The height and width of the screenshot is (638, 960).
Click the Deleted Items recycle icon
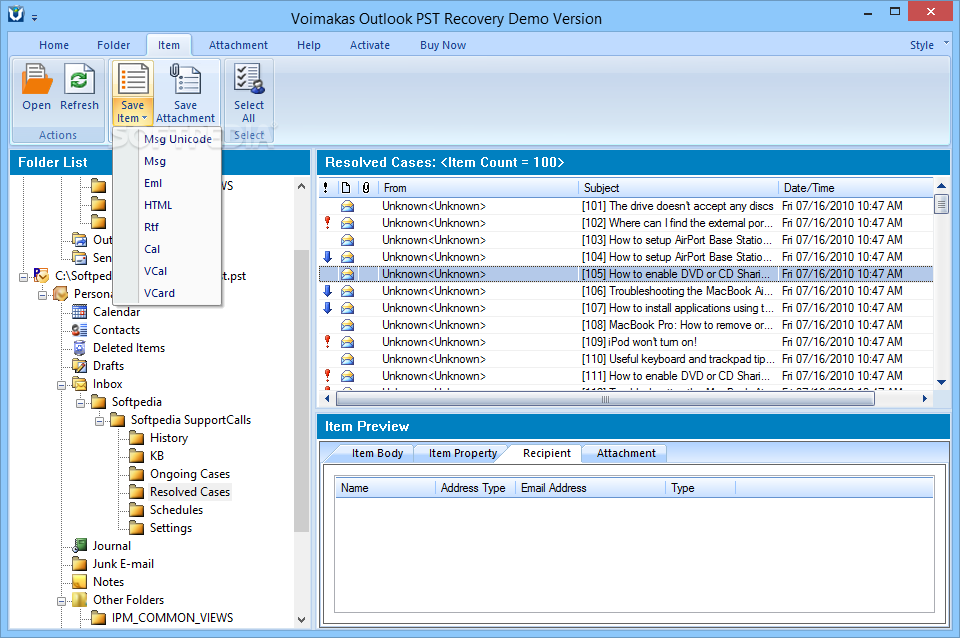[x=80, y=348]
